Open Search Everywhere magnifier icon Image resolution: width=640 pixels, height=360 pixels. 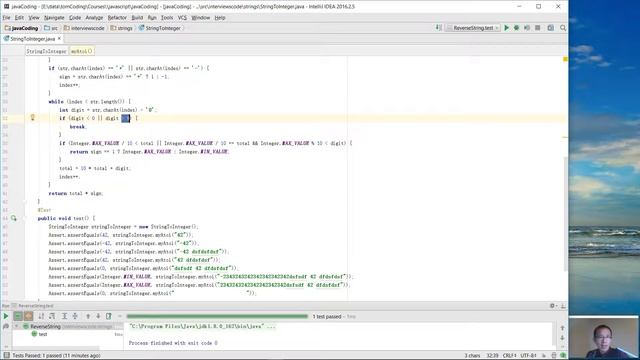point(563,28)
